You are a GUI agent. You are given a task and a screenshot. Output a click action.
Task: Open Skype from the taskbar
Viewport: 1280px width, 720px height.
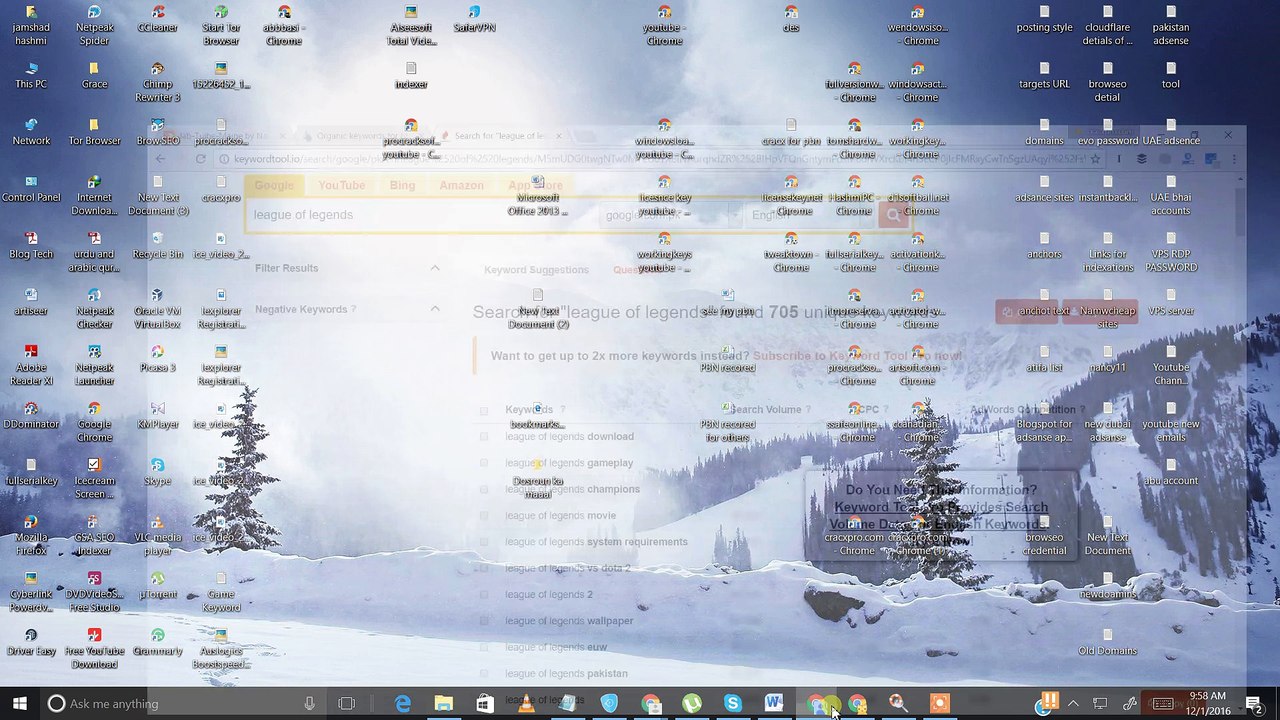[x=733, y=704]
